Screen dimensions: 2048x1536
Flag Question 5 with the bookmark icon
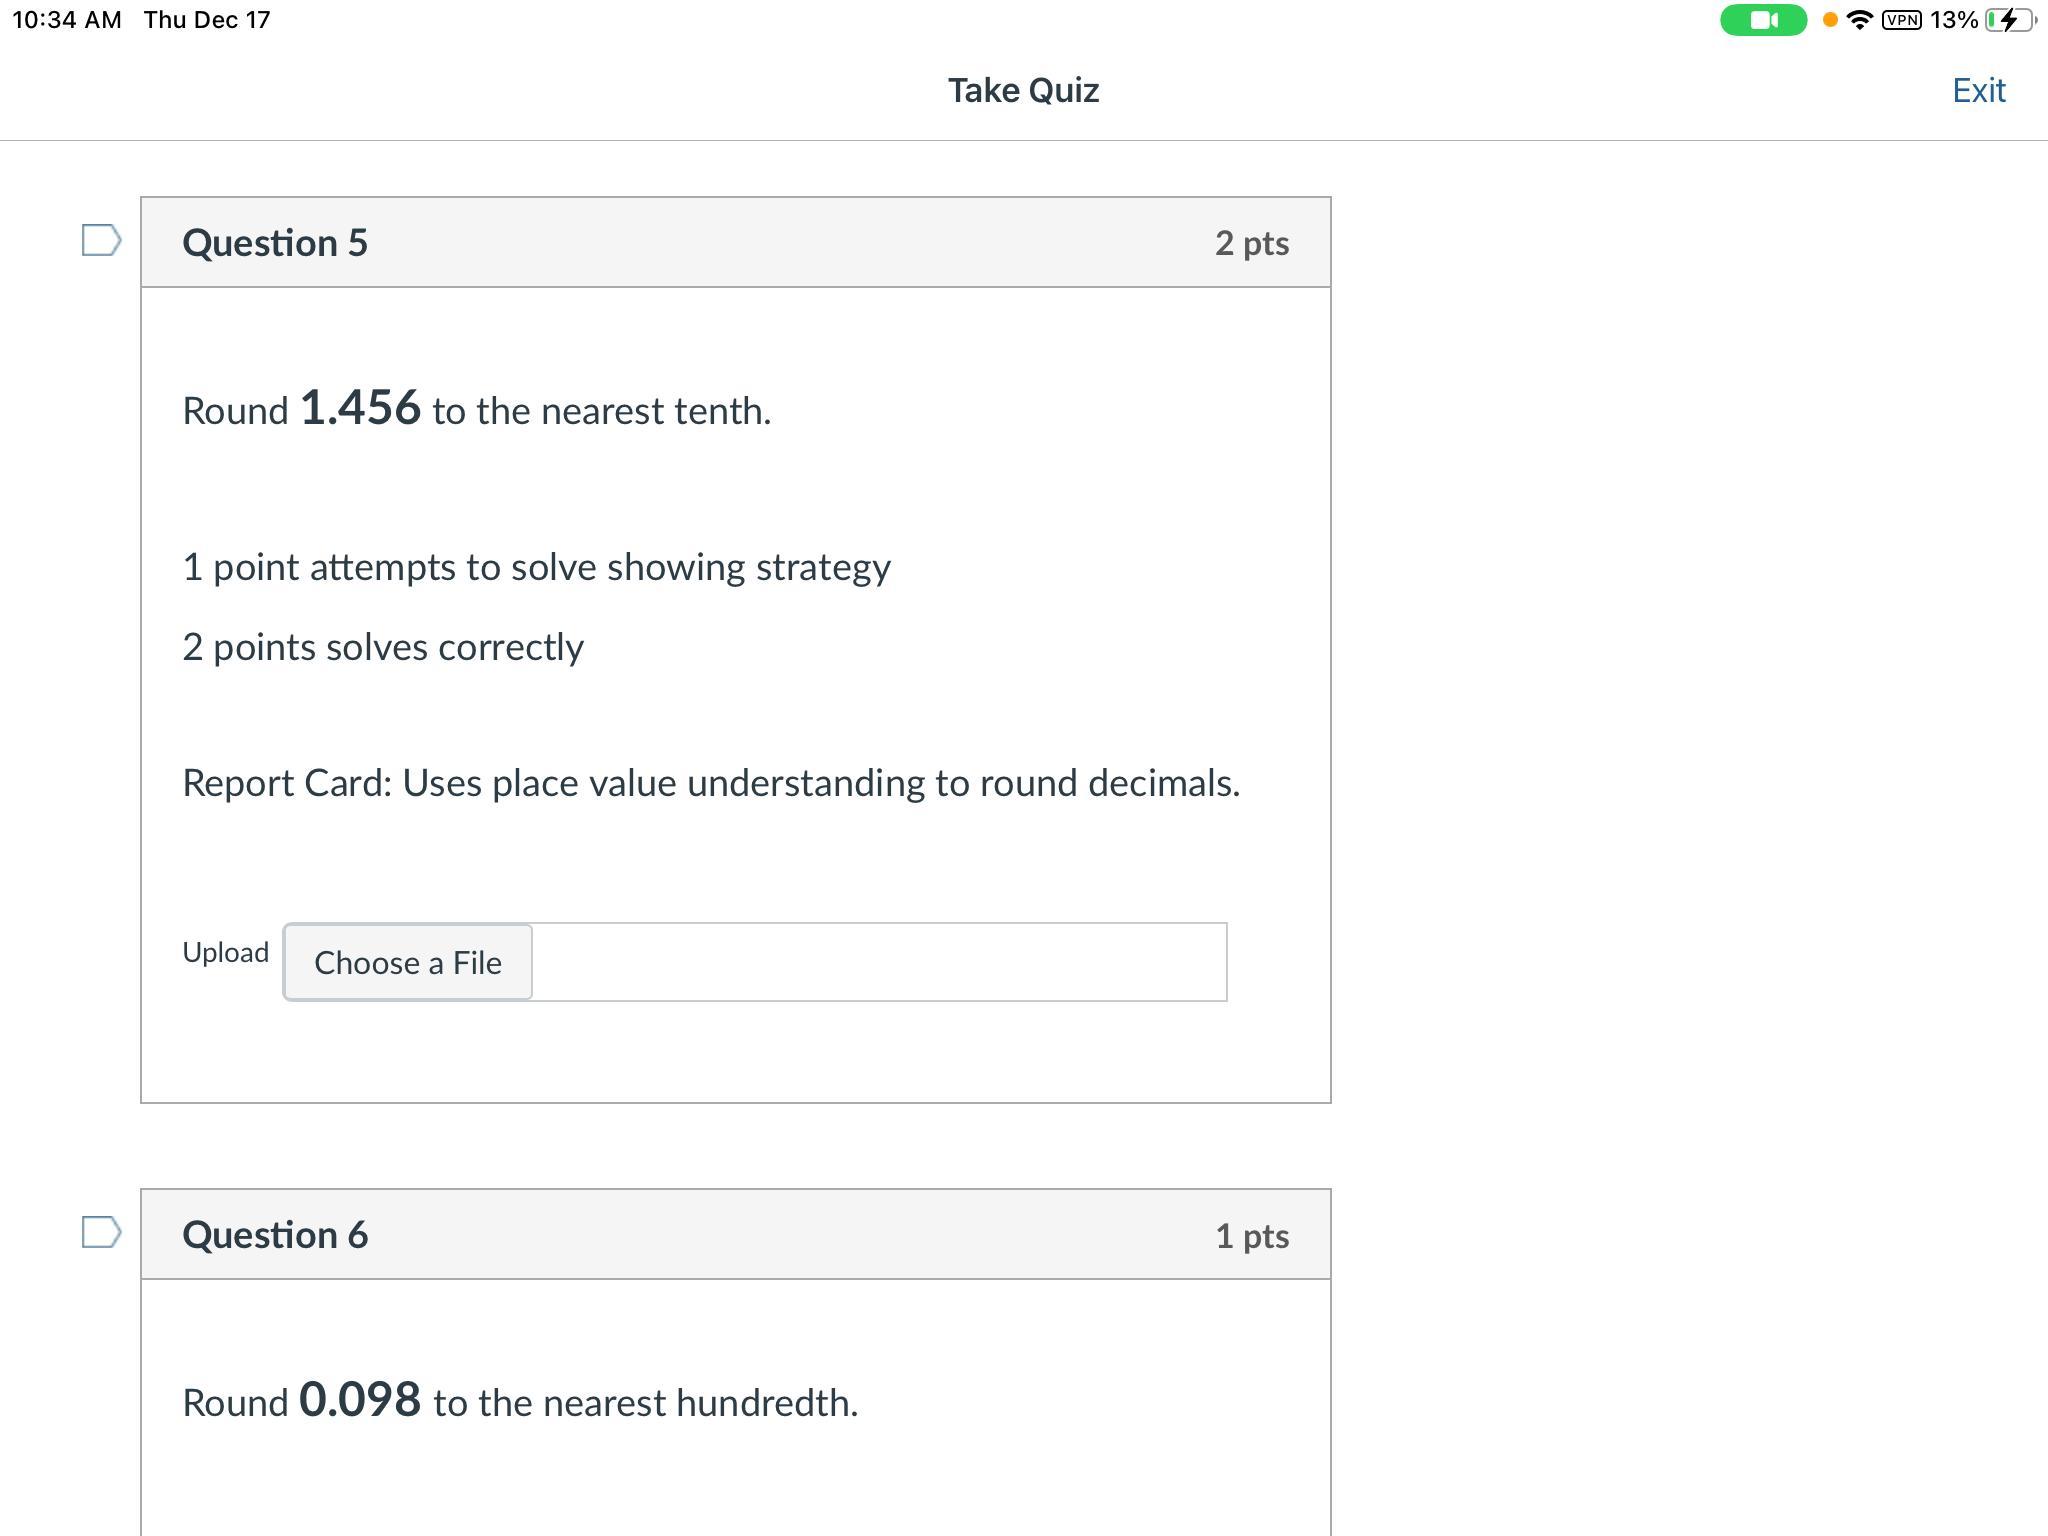coord(101,240)
